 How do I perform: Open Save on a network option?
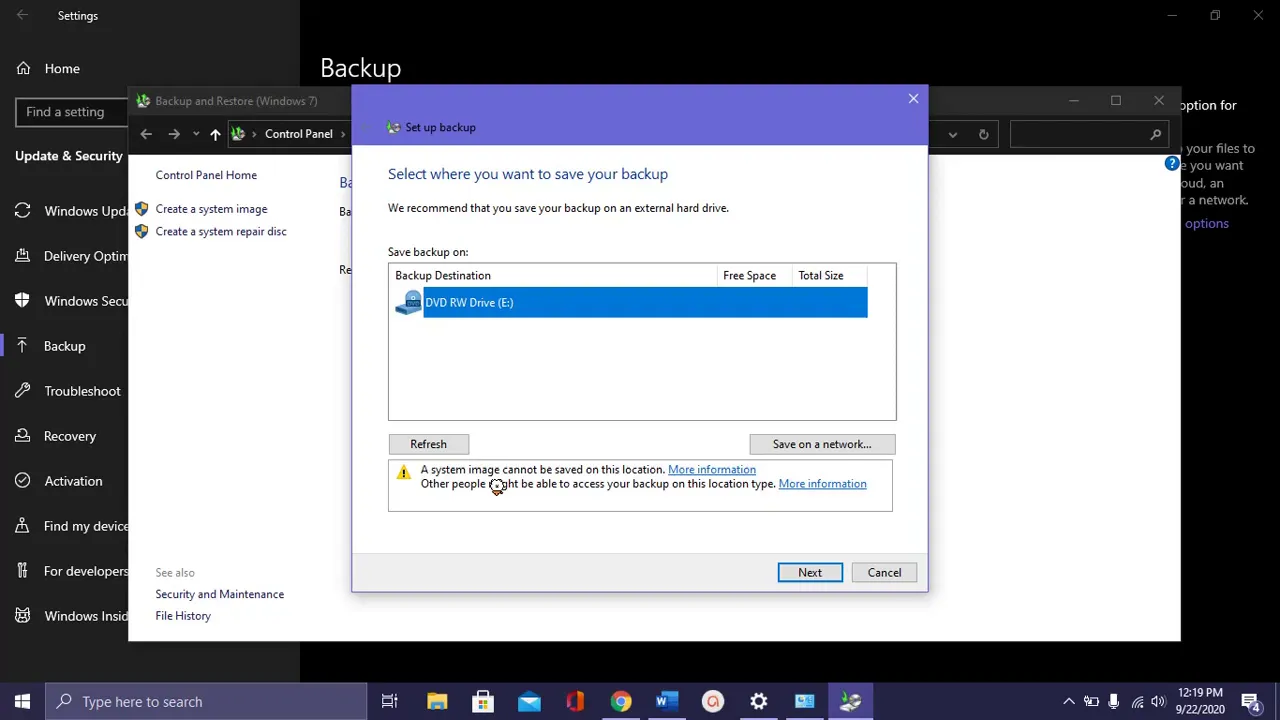pyautogui.click(x=822, y=444)
